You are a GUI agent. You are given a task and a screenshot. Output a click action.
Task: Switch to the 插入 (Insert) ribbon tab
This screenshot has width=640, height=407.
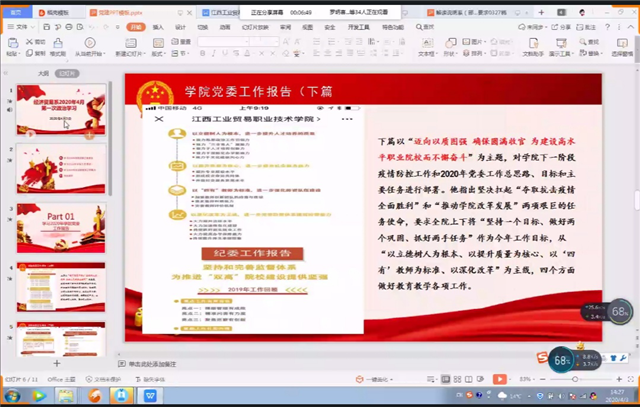[157, 28]
